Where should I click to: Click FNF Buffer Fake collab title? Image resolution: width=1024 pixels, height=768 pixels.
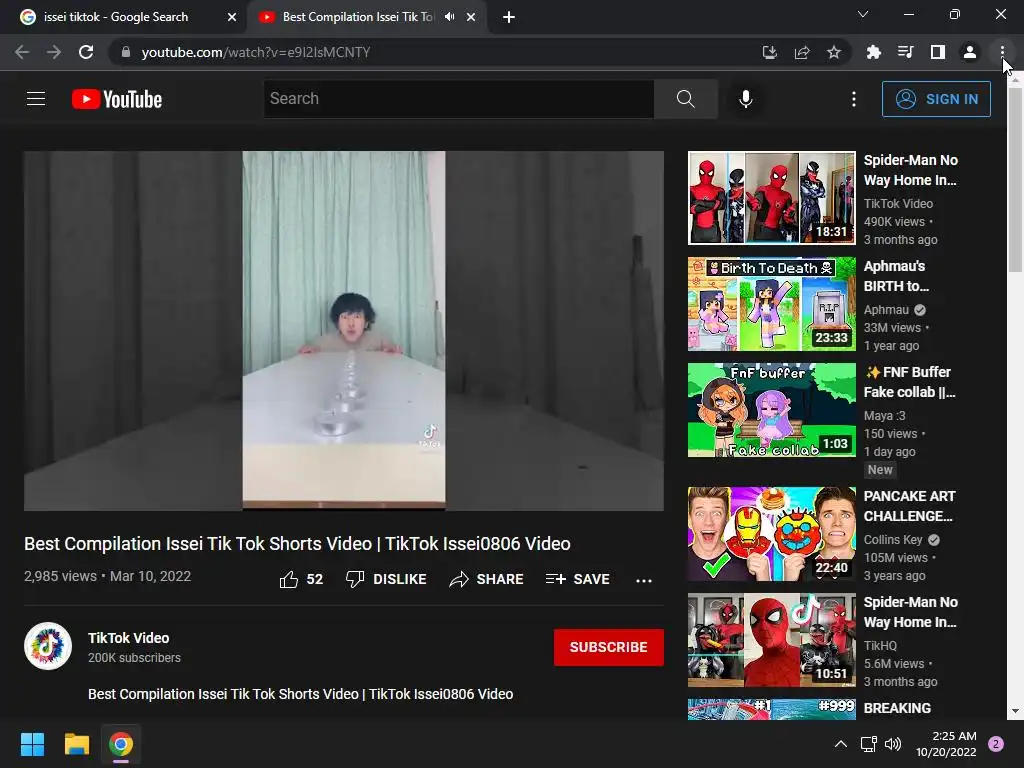[910, 382]
